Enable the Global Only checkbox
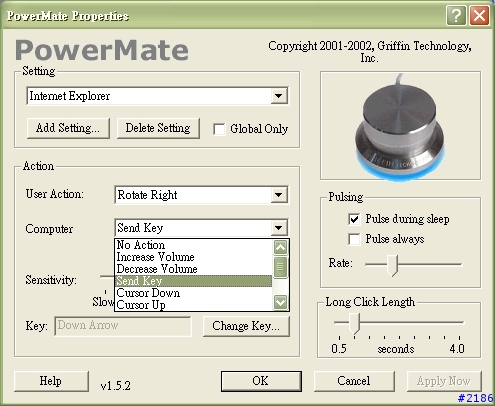 [219, 129]
